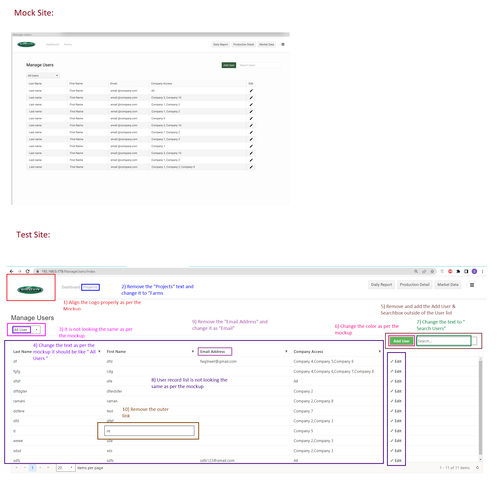Open the Company Access column filter arrow
The height and width of the screenshot is (494, 500).
tap(379, 352)
